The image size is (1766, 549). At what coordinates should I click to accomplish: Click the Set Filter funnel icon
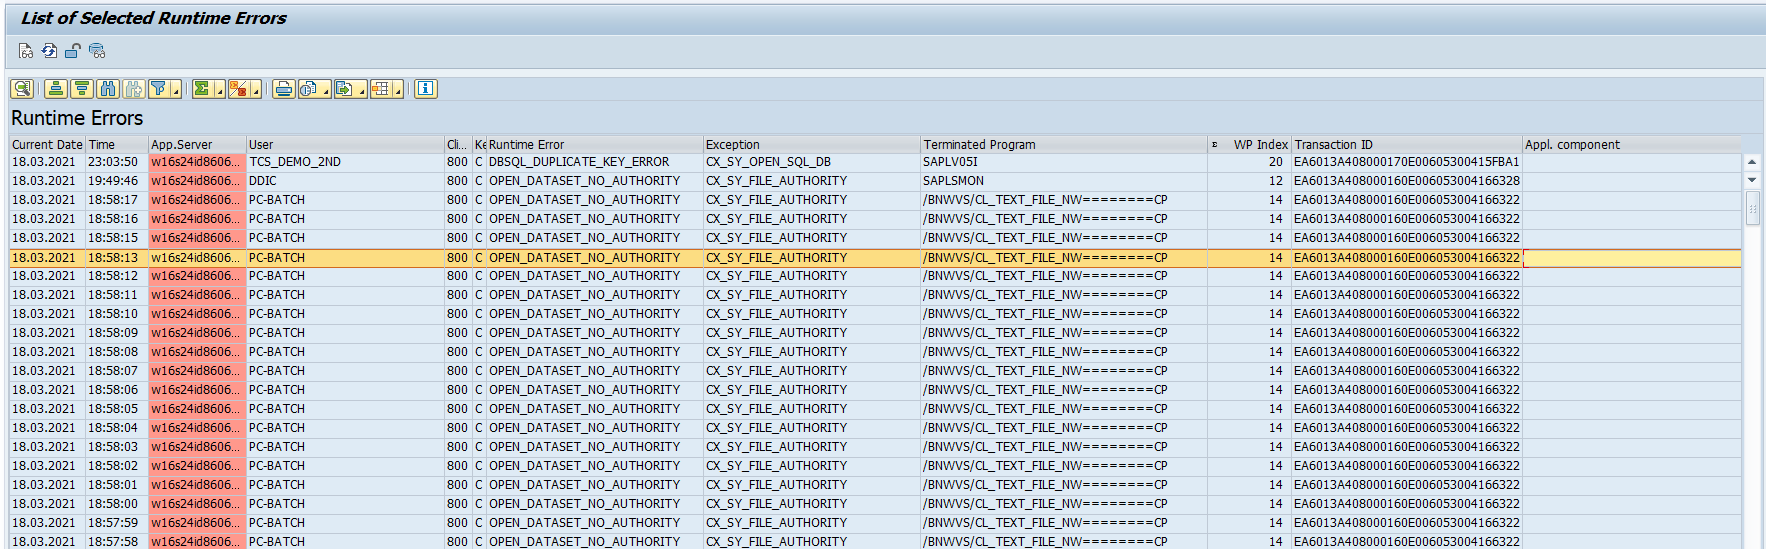159,89
